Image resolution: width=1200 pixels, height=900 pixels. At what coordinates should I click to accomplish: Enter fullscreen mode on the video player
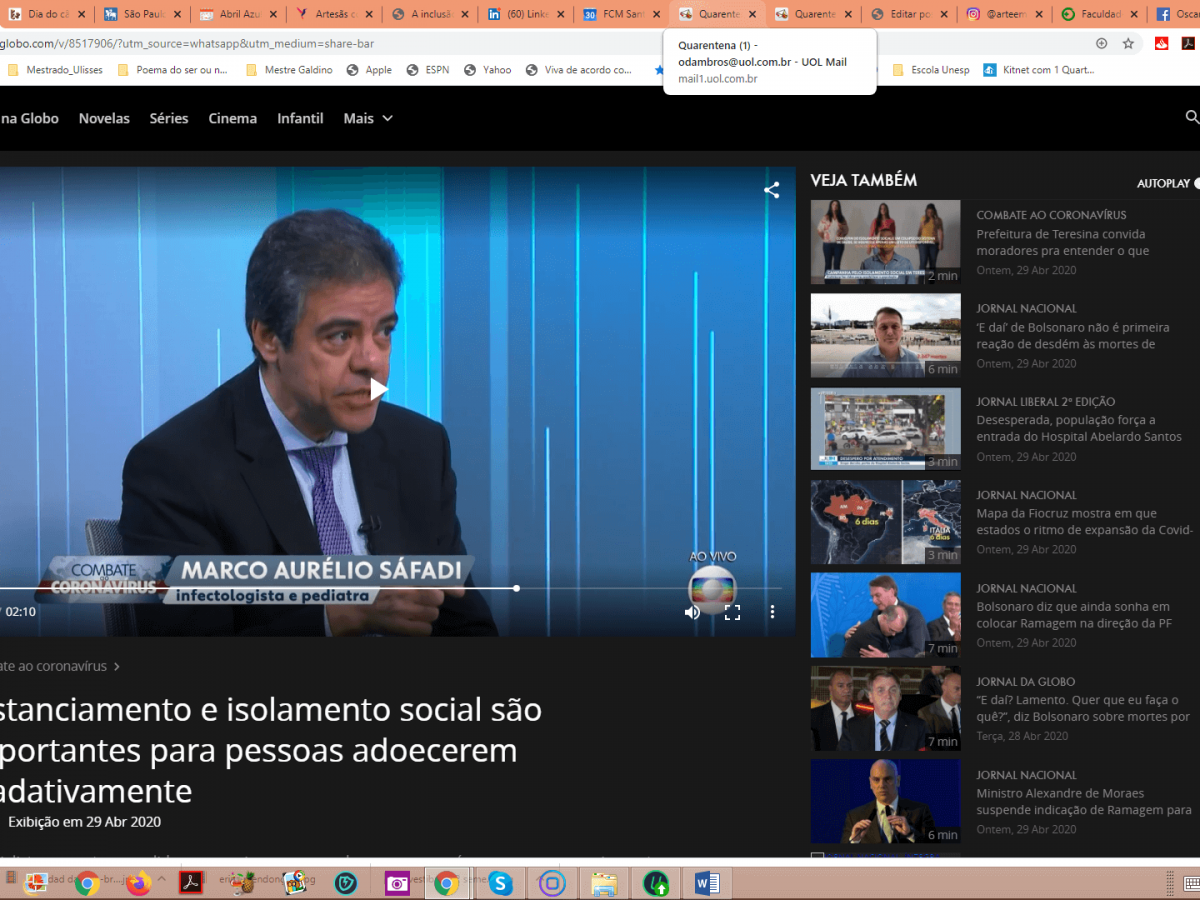pyautogui.click(x=732, y=612)
